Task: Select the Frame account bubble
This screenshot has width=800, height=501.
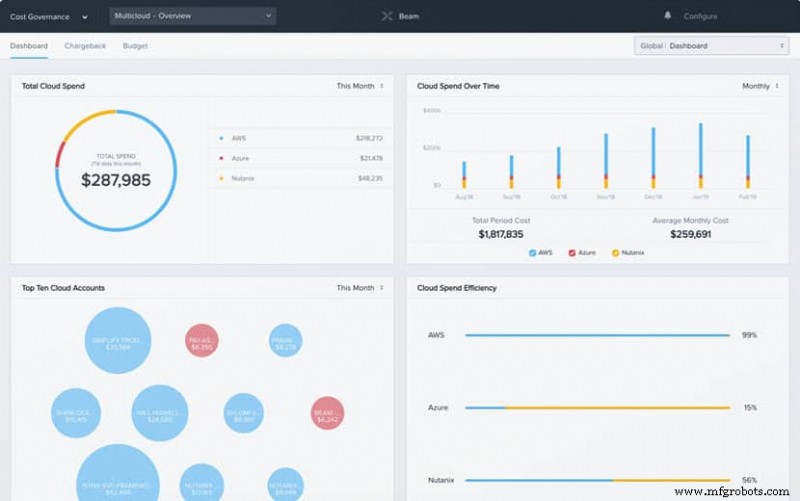Action: (x=285, y=340)
